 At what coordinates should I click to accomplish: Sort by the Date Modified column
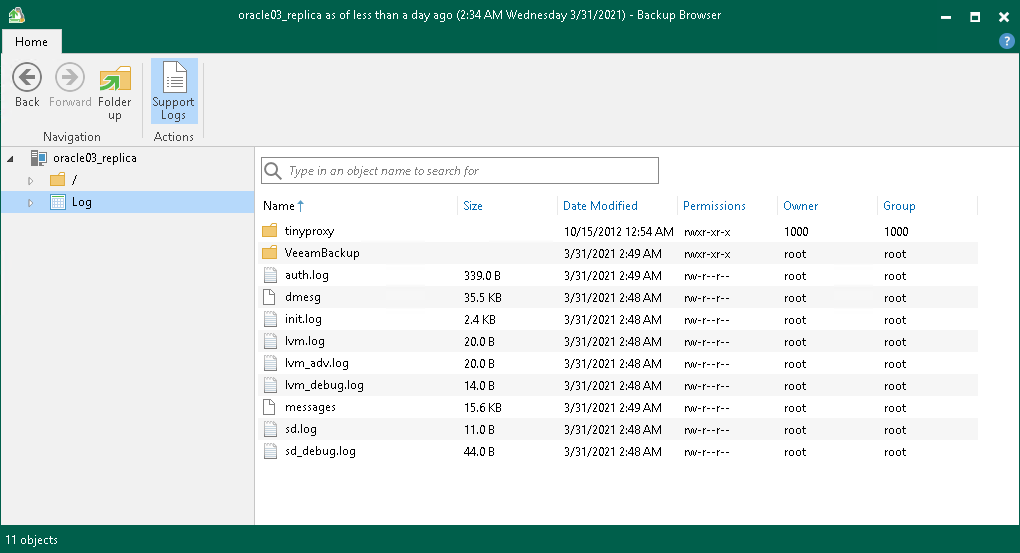coord(600,206)
